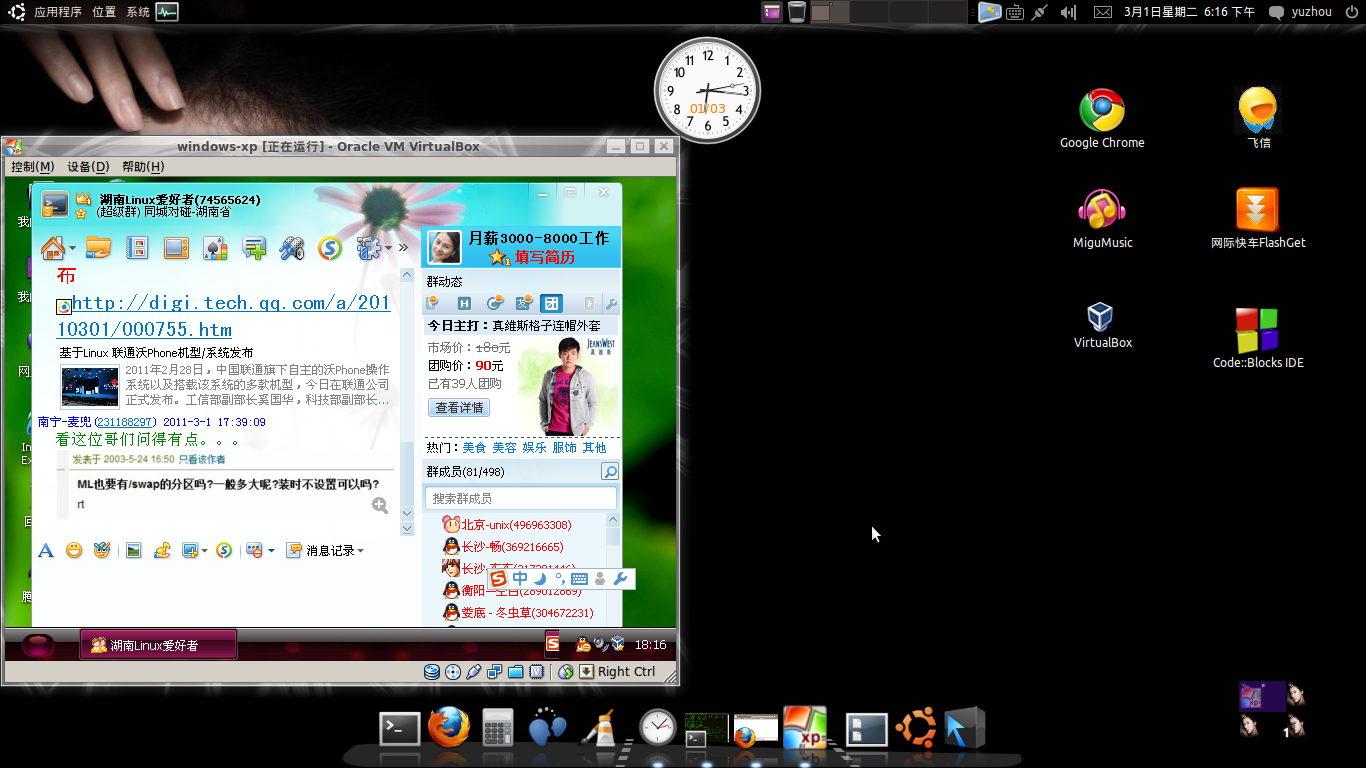Select the highlighted 团 group-buy icon
Screen dimensions: 1366x768
tap(551, 303)
